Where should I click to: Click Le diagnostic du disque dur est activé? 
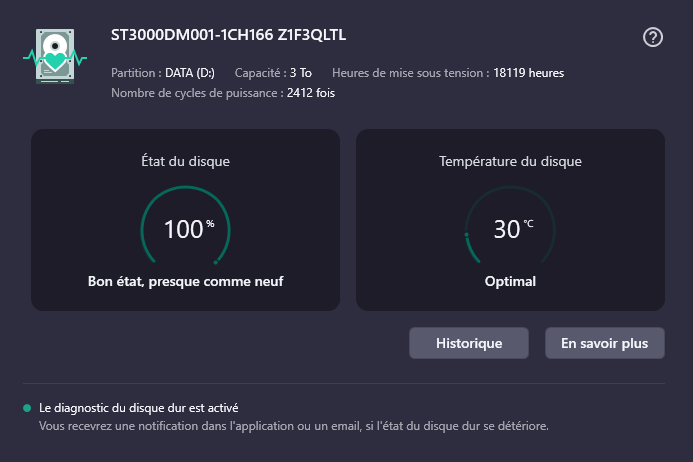click(138, 408)
